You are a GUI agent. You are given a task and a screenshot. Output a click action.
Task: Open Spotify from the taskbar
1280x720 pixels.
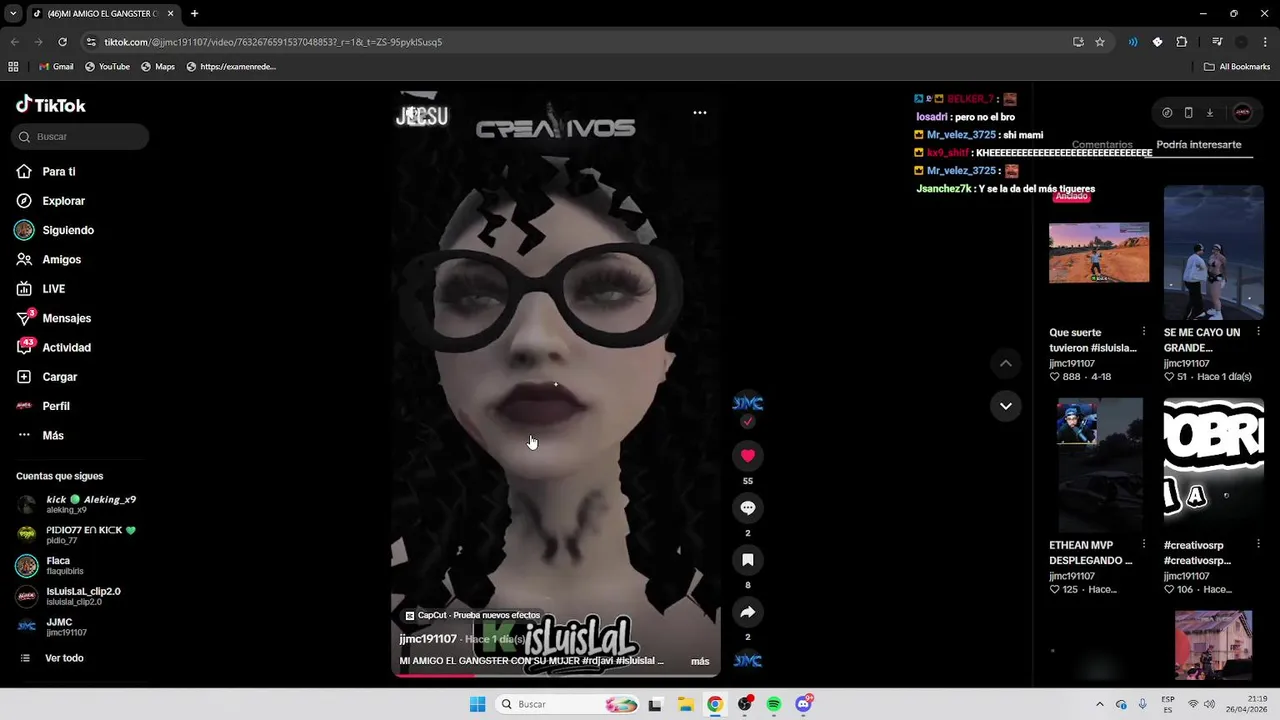tap(774, 704)
